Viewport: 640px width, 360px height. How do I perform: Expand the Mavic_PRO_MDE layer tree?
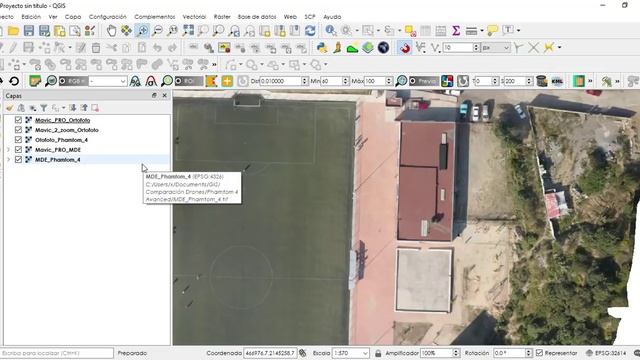point(8,150)
